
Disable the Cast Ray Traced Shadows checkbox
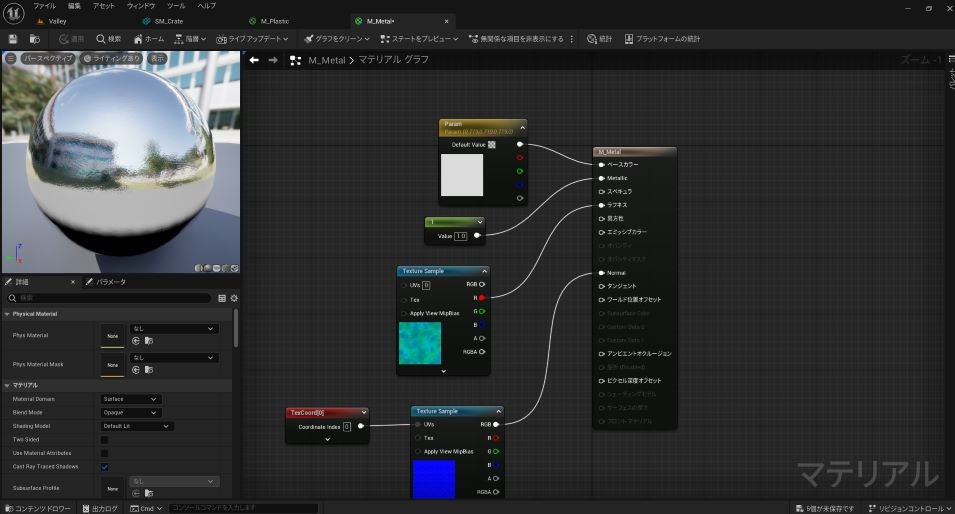(104, 467)
